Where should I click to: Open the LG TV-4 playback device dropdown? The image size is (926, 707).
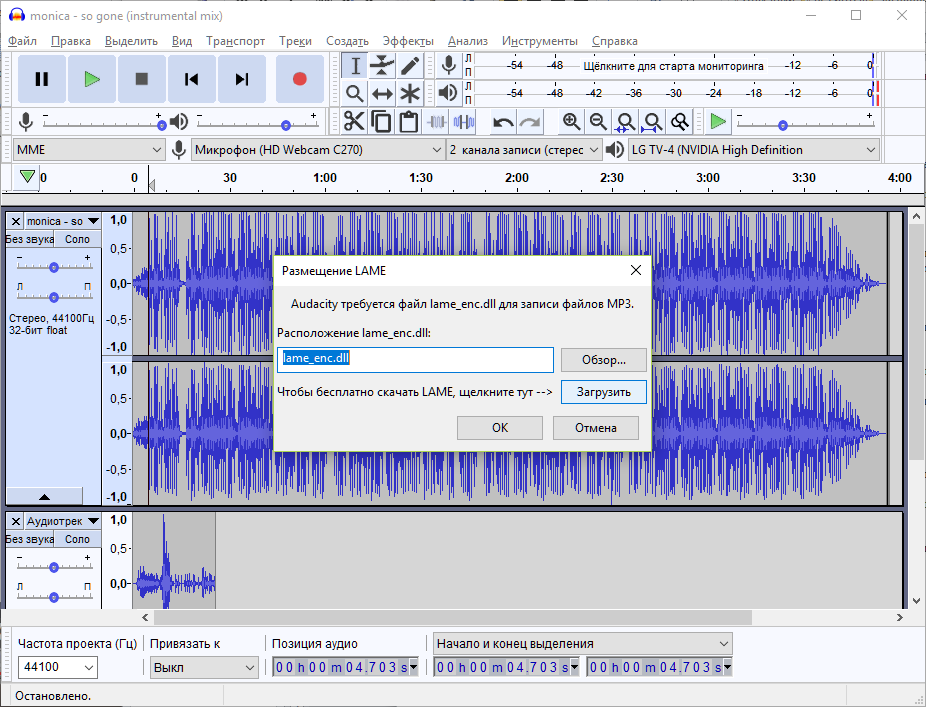[754, 150]
